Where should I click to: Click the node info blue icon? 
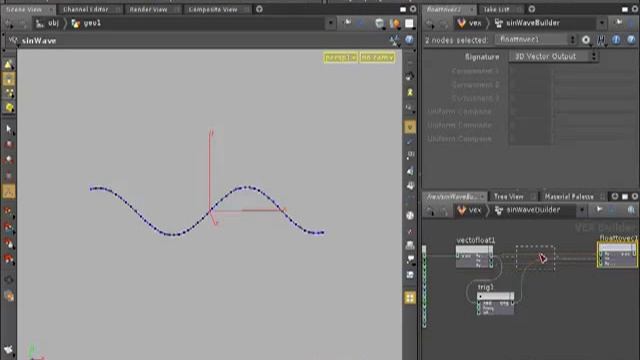(x=616, y=40)
